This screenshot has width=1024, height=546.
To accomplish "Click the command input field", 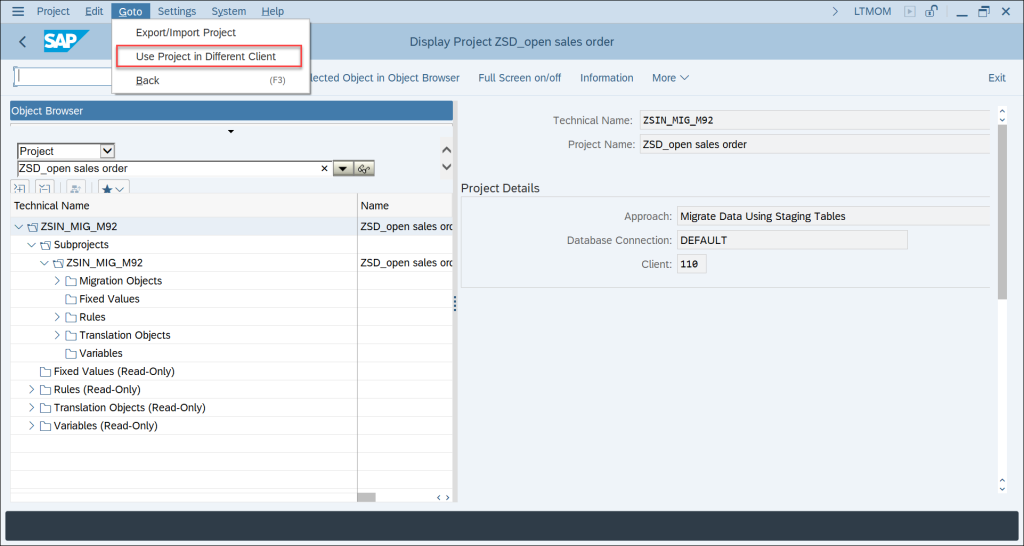I will 63,76.
